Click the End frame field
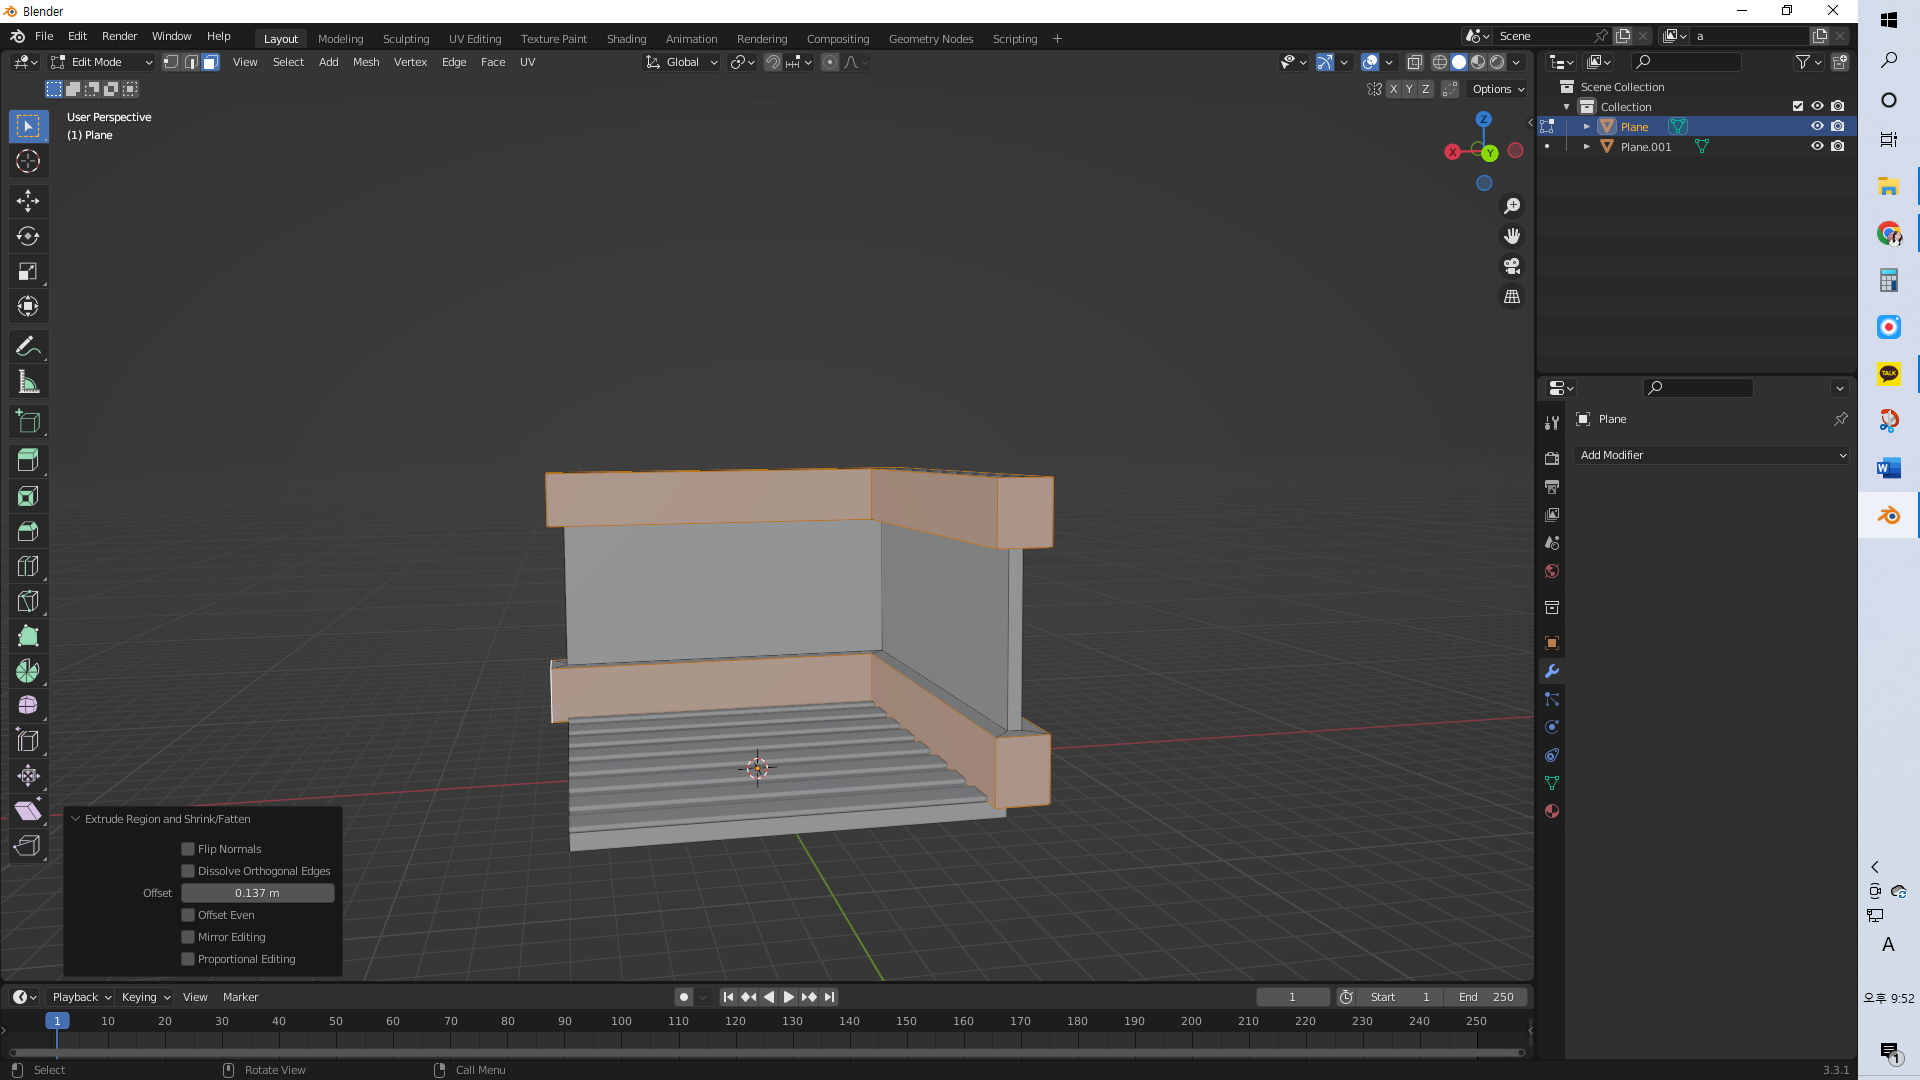The image size is (1920, 1080). click(1486, 997)
